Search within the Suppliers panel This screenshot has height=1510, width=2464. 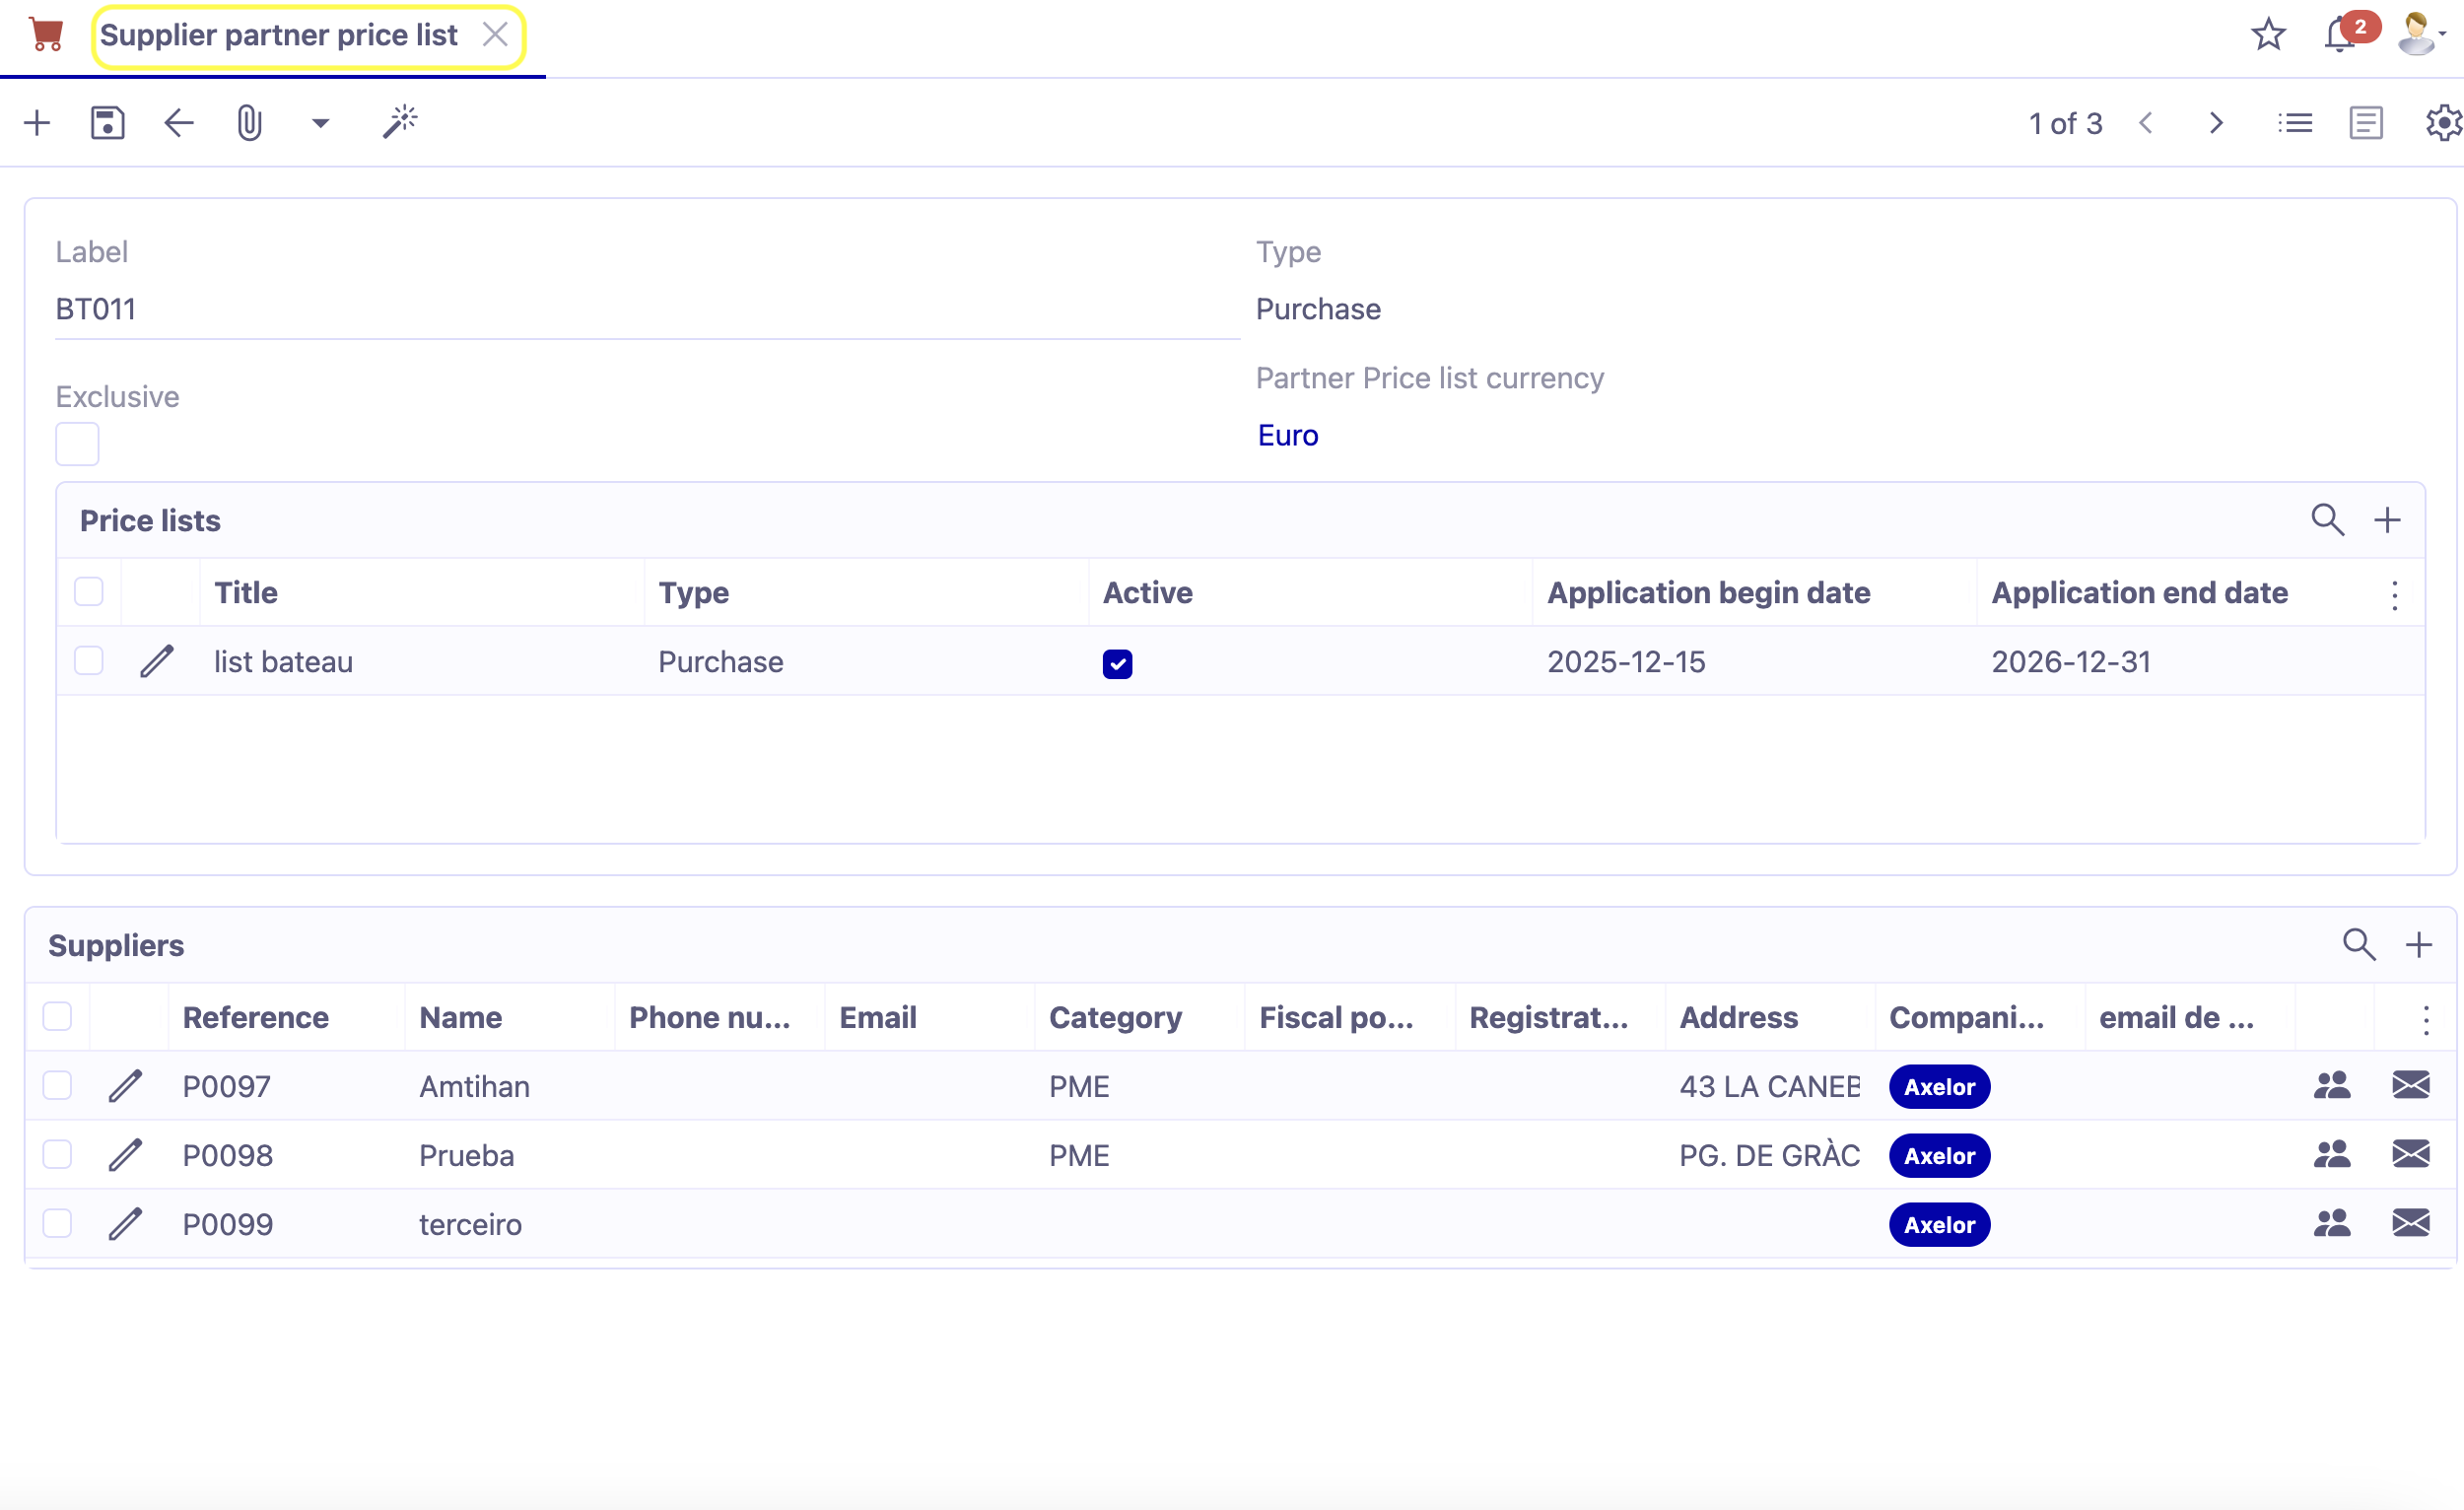(2359, 944)
